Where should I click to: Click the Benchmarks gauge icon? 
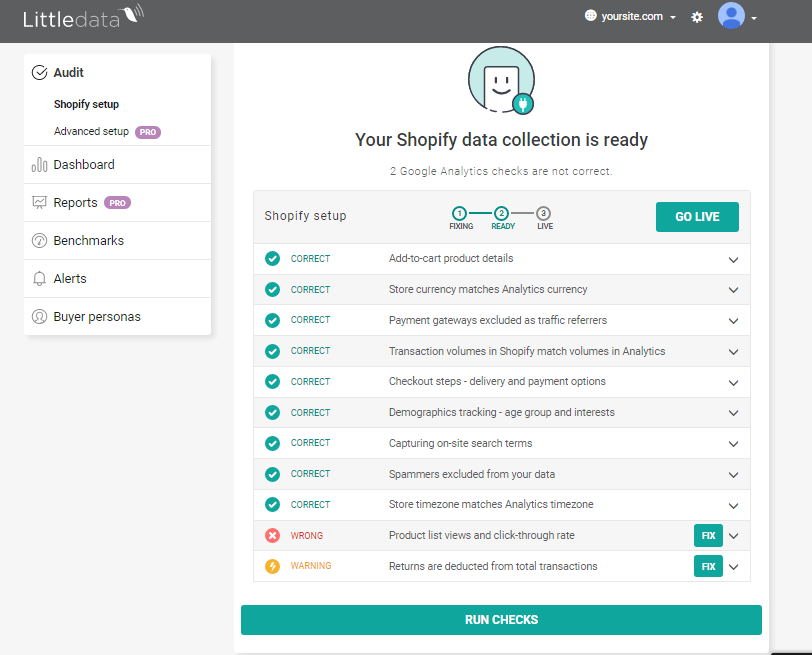click(x=39, y=241)
